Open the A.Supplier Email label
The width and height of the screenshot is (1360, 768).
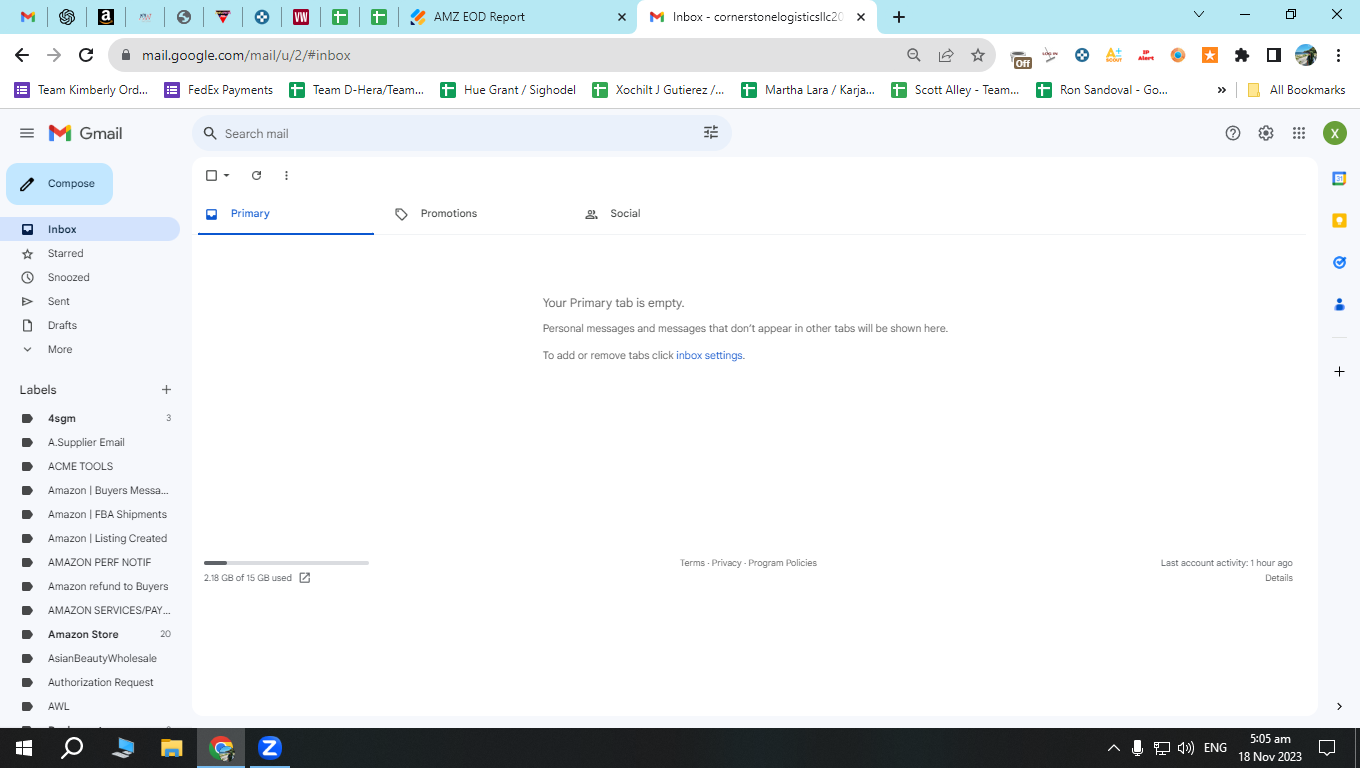(x=90, y=442)
